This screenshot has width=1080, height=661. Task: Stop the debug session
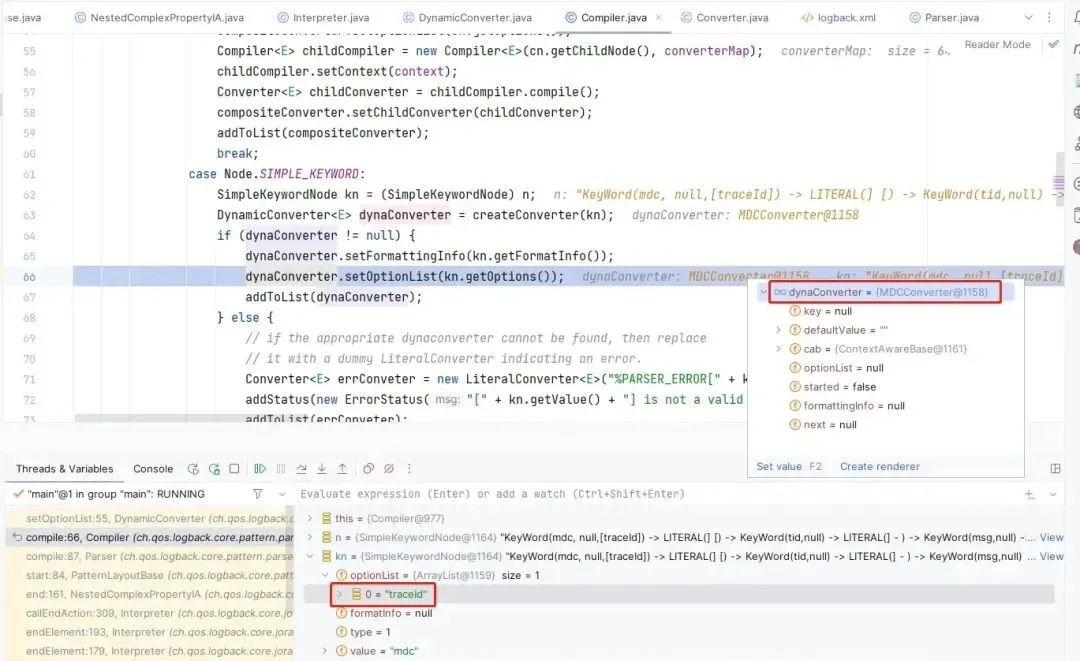coord(234,469)
